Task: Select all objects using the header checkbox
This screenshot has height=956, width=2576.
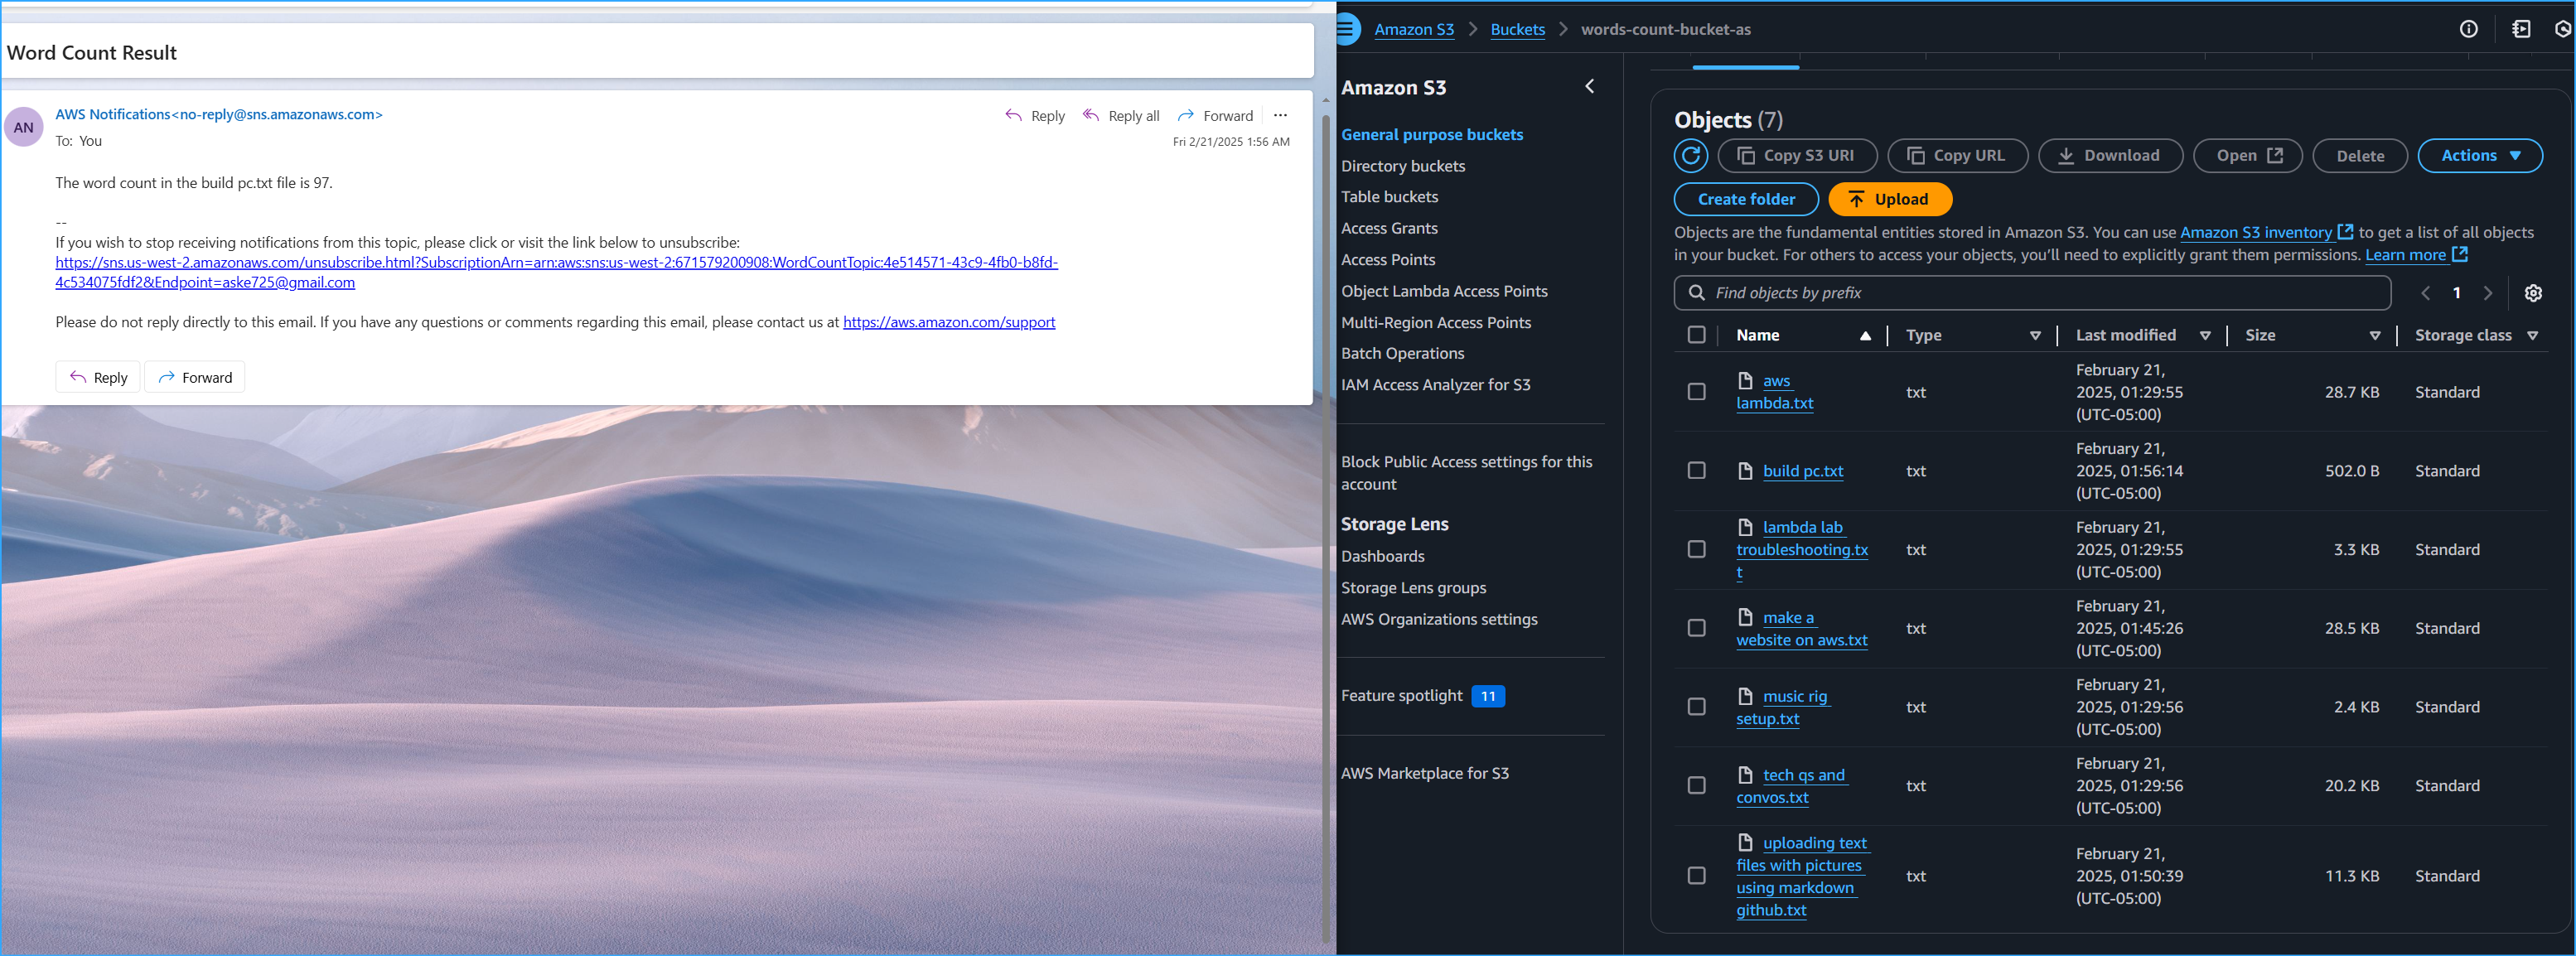Action: 1696,335
